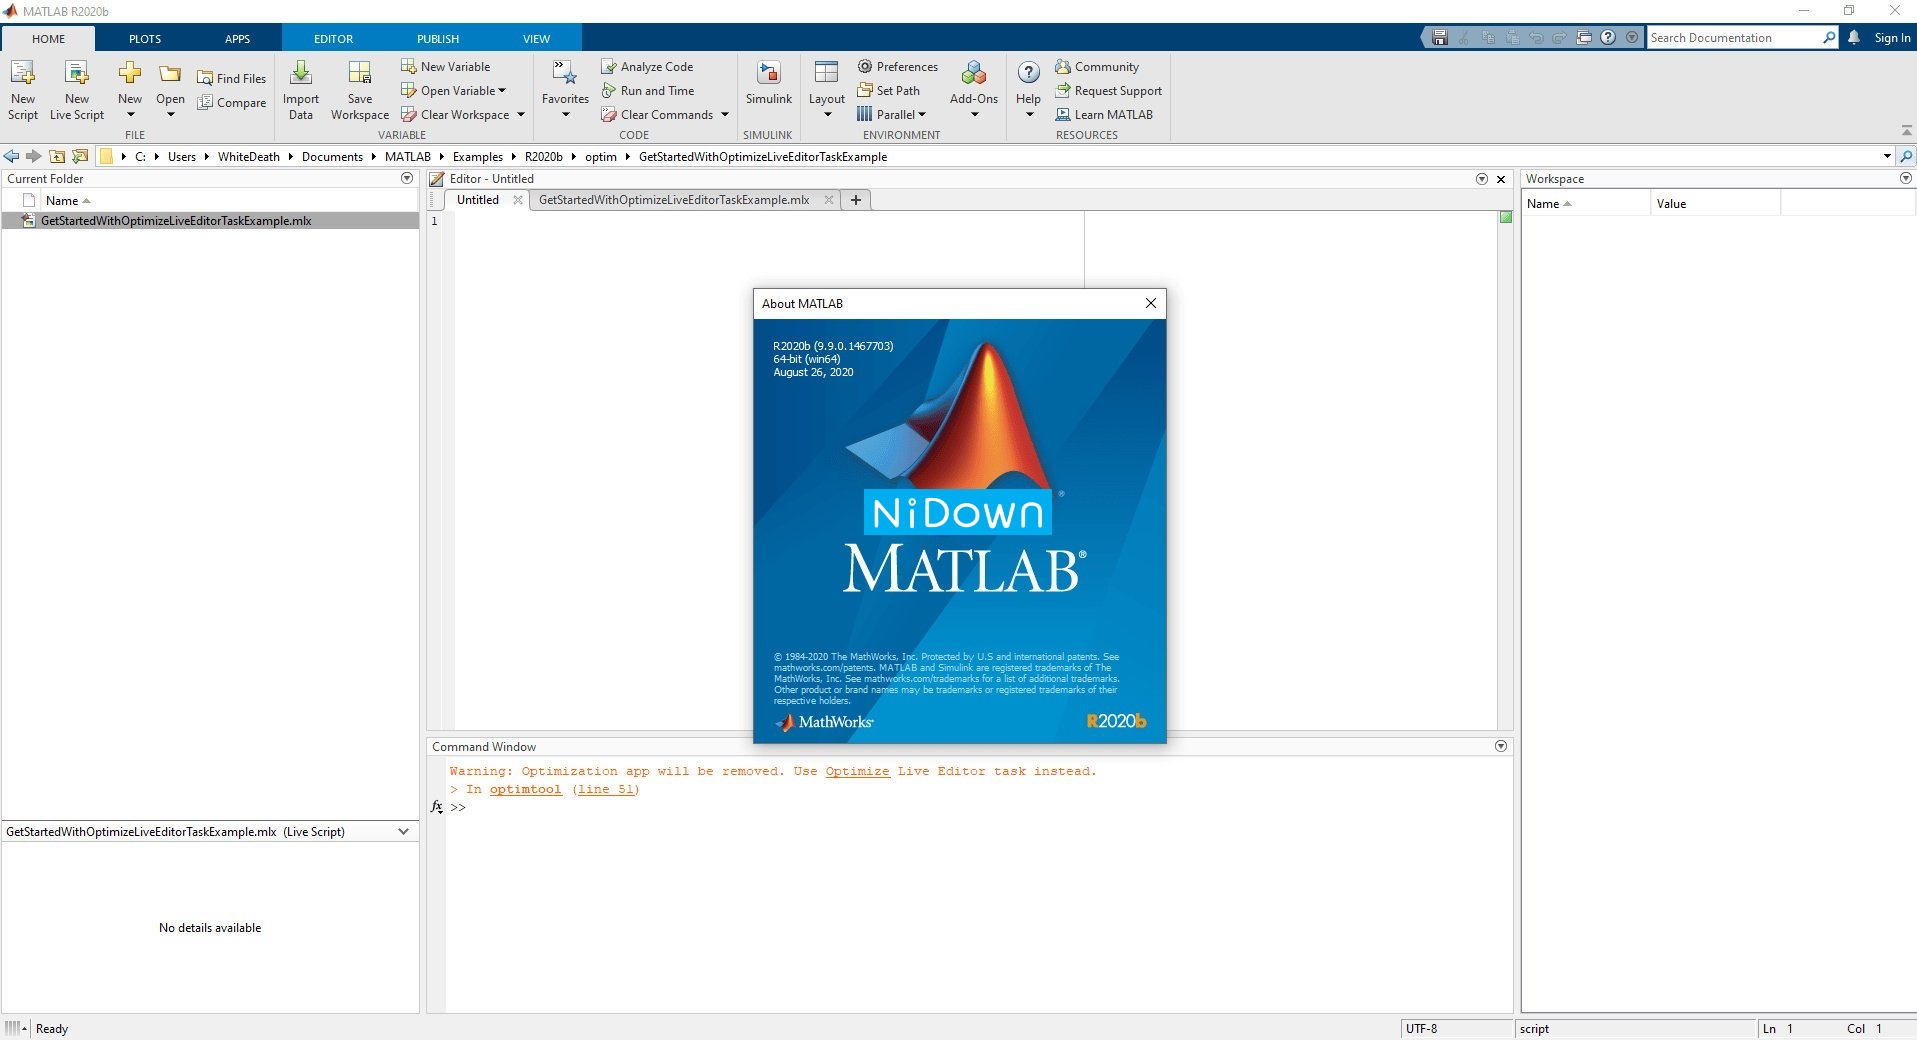This screenshot has width=1917, height=1040.
Task: Switch to the APPS ribbon tab
Action: (237, 38)
